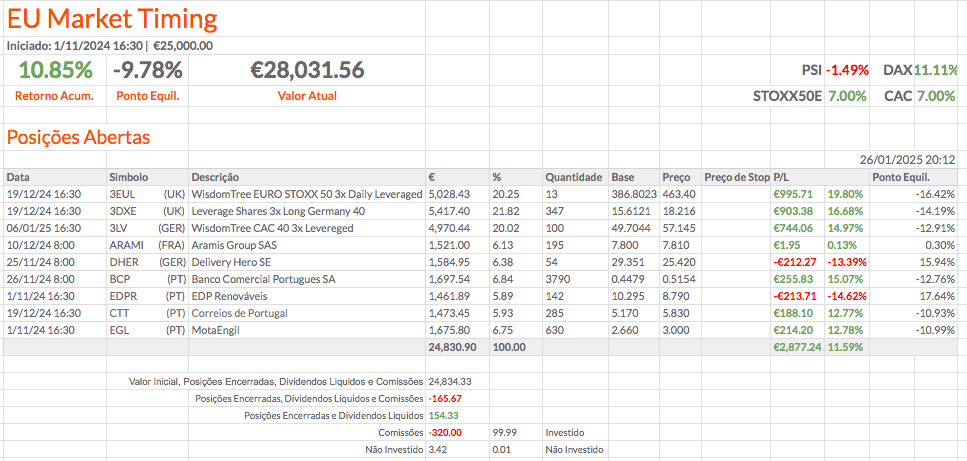Click the Quantidade column header
The height and width of the screenshot is (461, 967).
point(573,177)
